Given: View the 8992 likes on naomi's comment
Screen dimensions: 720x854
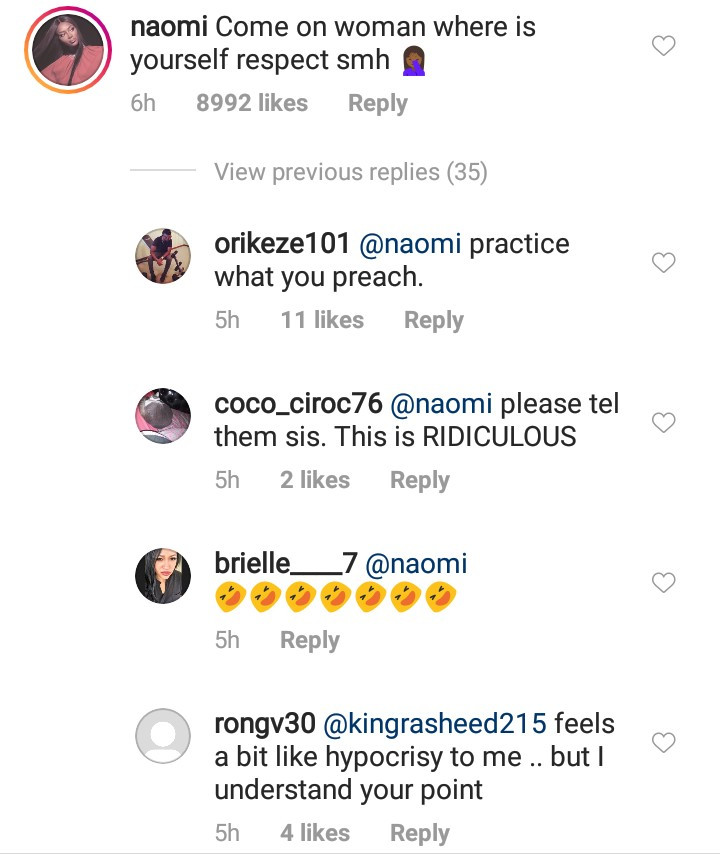Looking at the screenshot, I should coord(252,103).
